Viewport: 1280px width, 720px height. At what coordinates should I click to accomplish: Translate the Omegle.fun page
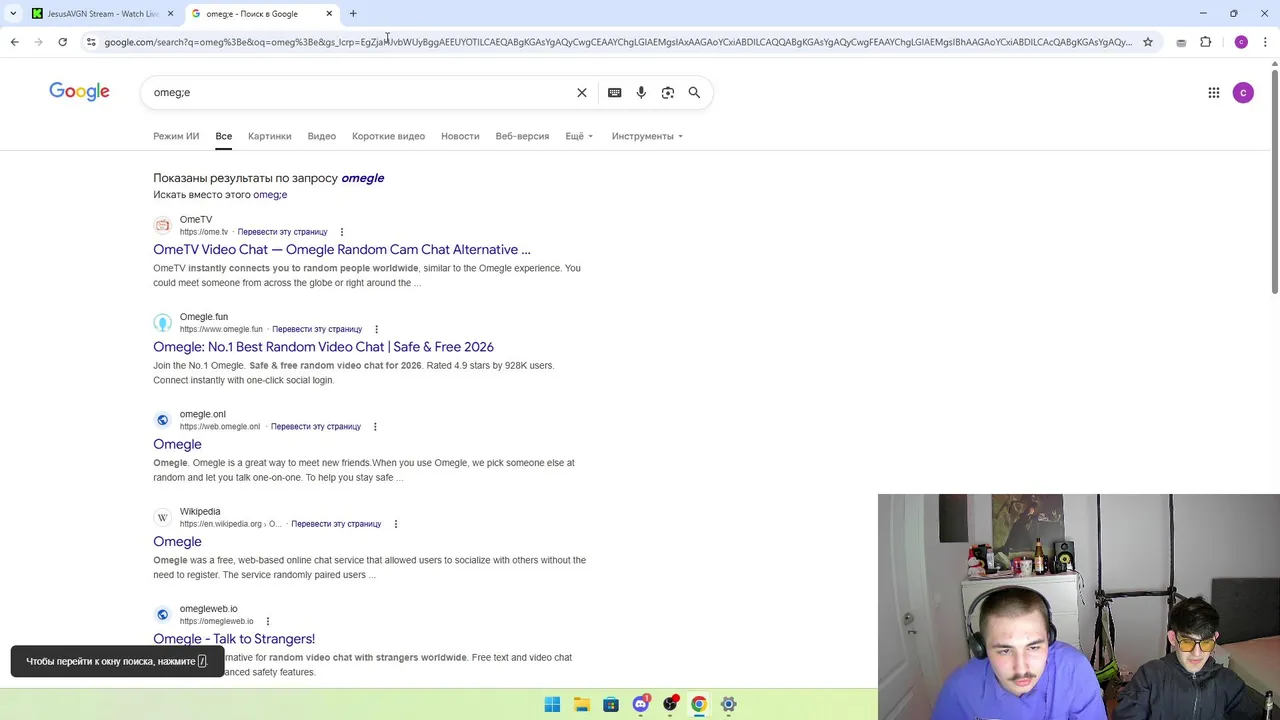pos(317,329)
